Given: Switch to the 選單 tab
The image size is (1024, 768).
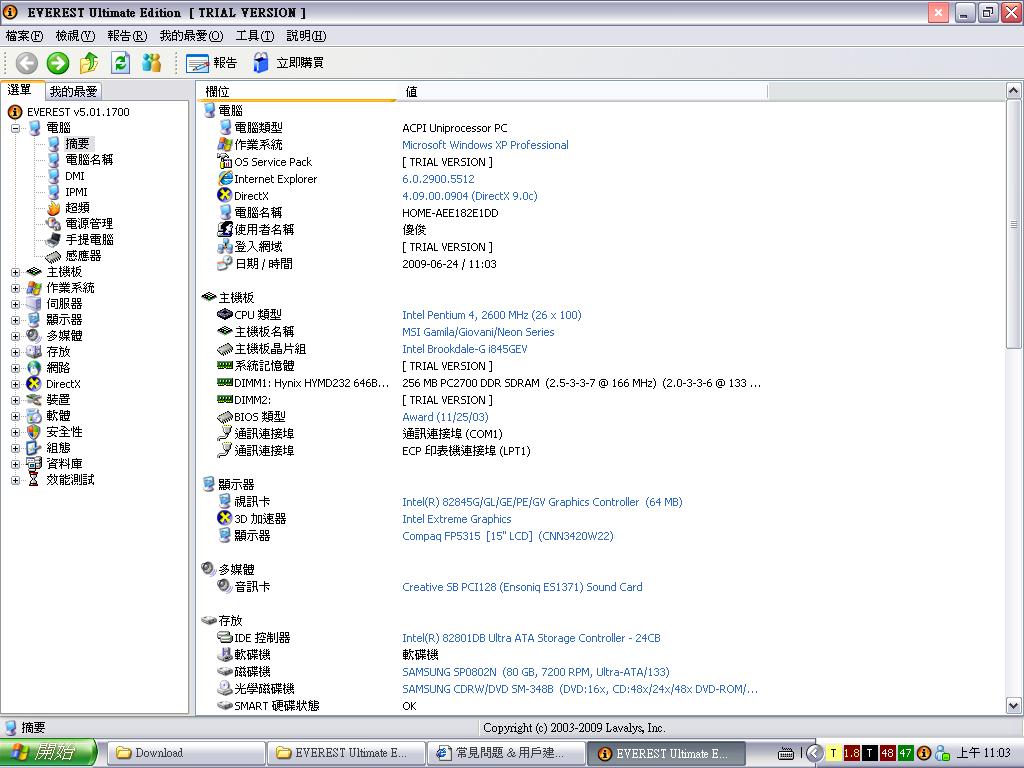Looking at the screenshot, I should 20,90.
